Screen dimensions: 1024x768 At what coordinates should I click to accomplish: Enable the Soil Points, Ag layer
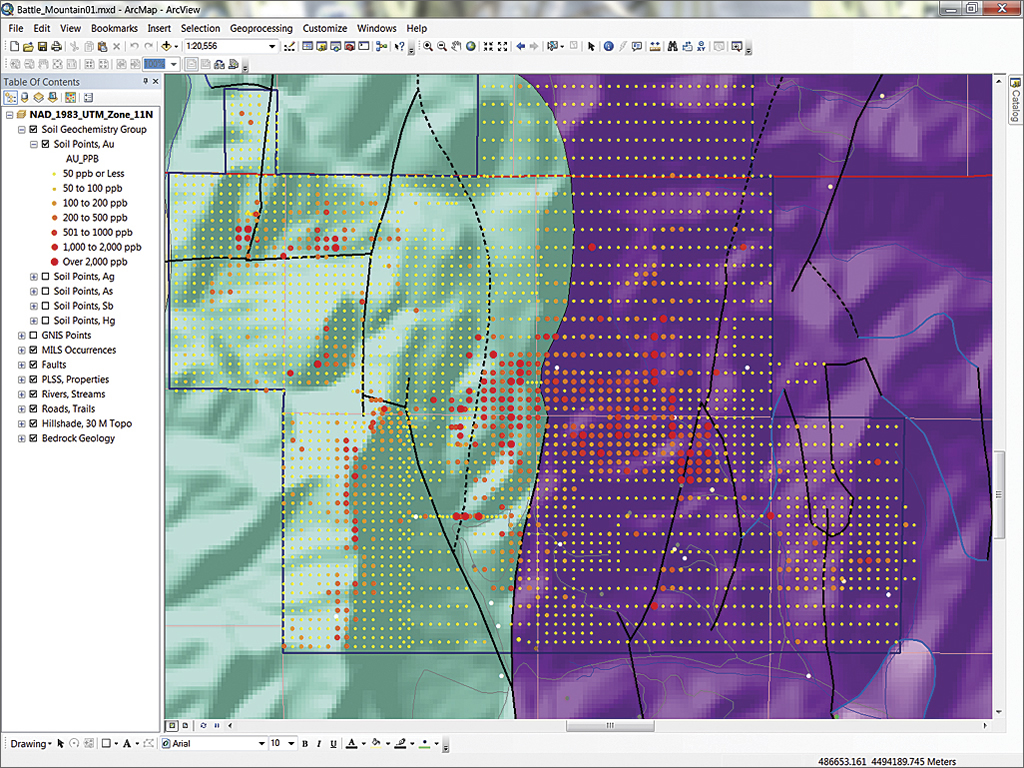tap(46, 277)
